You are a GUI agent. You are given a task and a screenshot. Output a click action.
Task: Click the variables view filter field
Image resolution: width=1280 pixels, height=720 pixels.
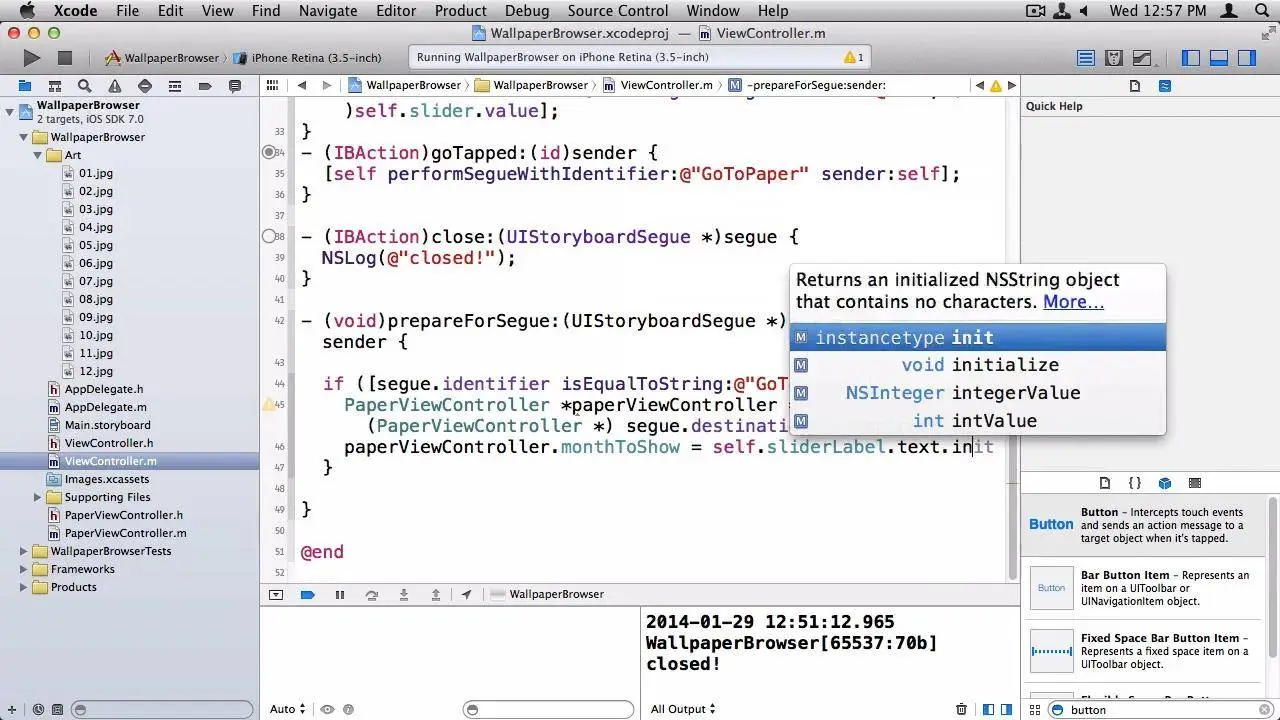pos(548,710)
